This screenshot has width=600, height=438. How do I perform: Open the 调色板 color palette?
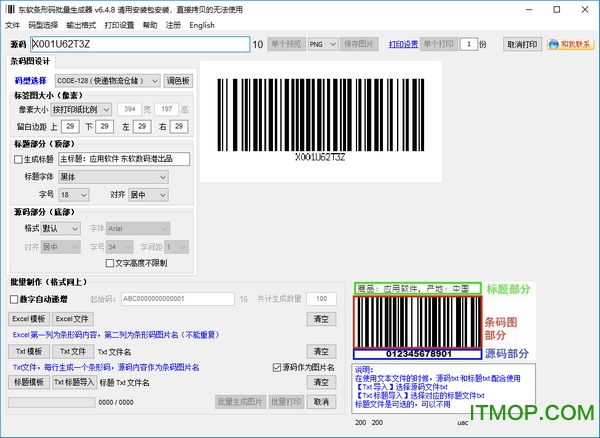click(178, 81)
